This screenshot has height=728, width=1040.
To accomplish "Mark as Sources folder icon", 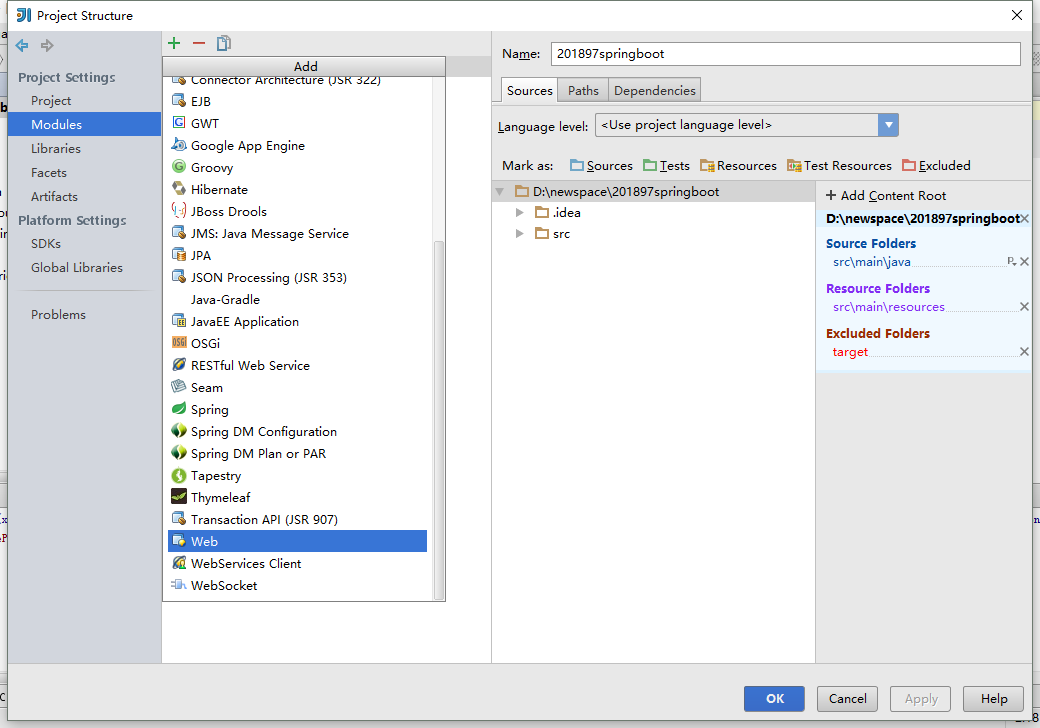I will click(x=577, y=166).
